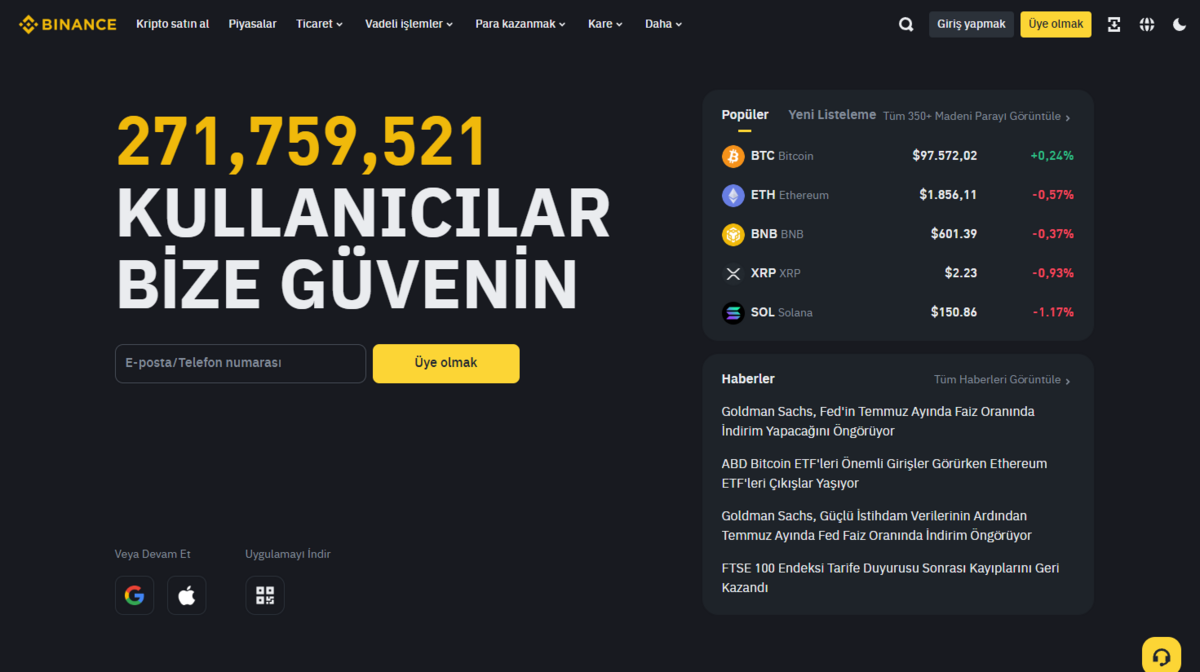
Task: Click the BNB price $601.39
Action: 954,234
